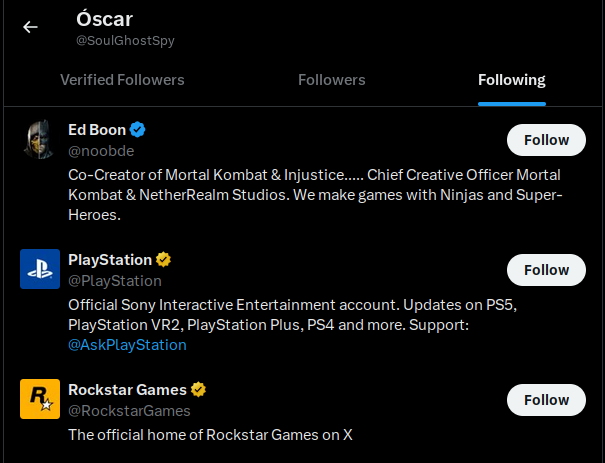Click the PlayStation display name
605x463 pixels.
[110, 260]
